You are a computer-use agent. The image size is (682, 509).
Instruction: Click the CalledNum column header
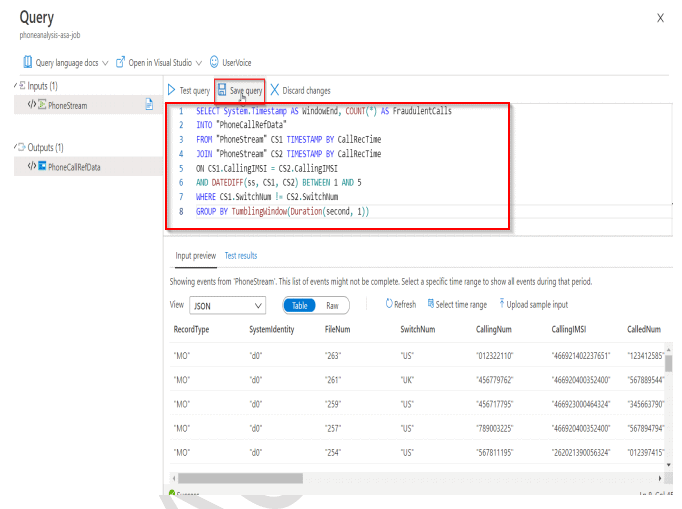coord(644,329)
